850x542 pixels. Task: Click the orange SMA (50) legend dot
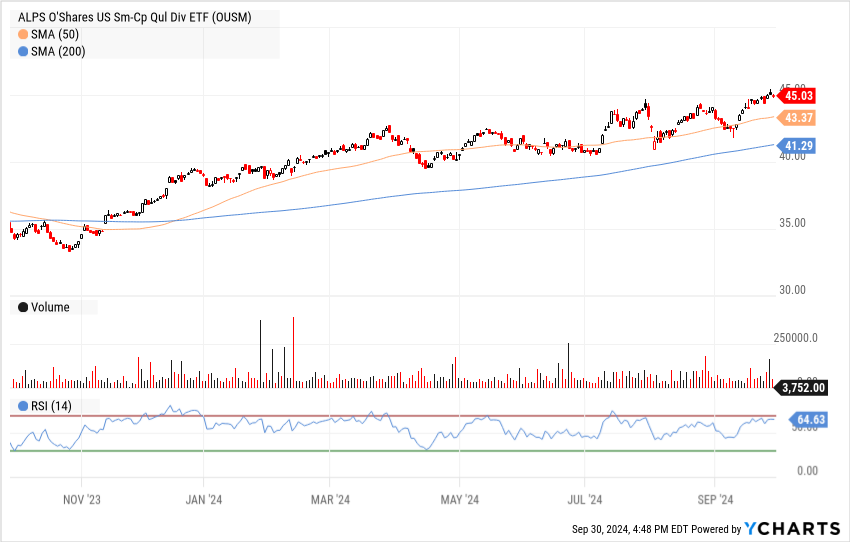pos(23,35)
